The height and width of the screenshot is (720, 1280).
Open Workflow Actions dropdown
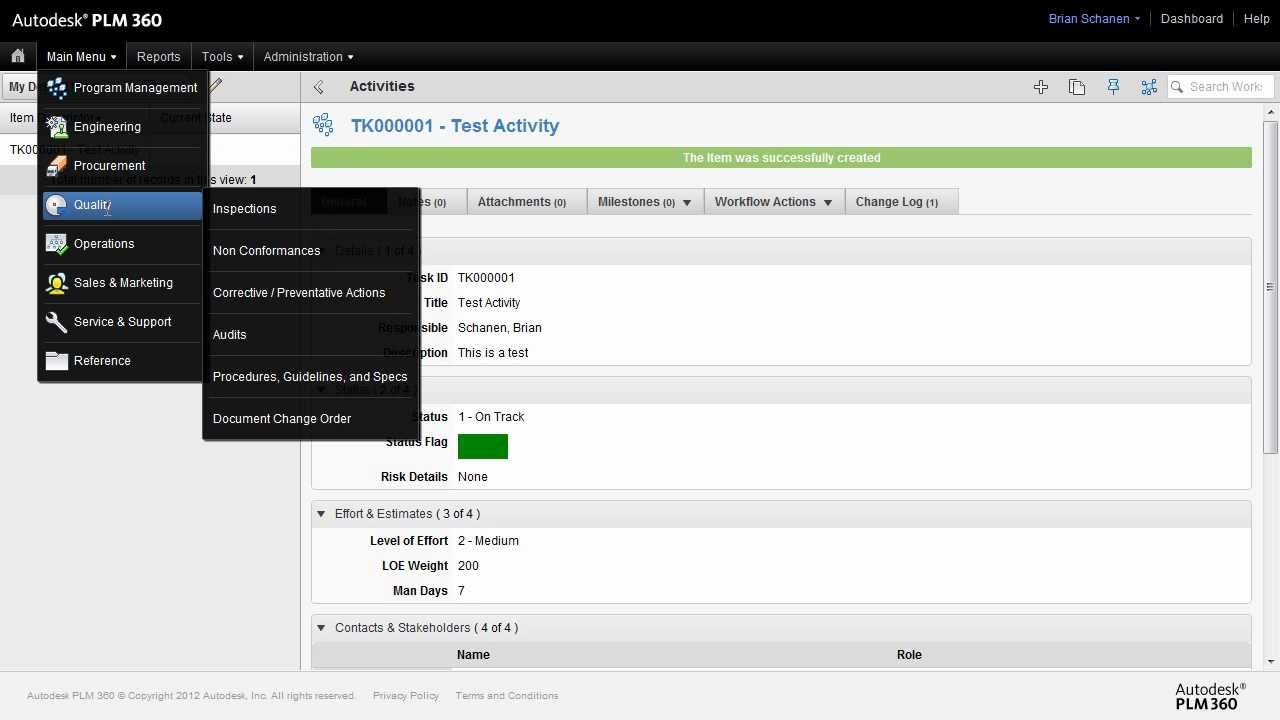click(773, 202)
